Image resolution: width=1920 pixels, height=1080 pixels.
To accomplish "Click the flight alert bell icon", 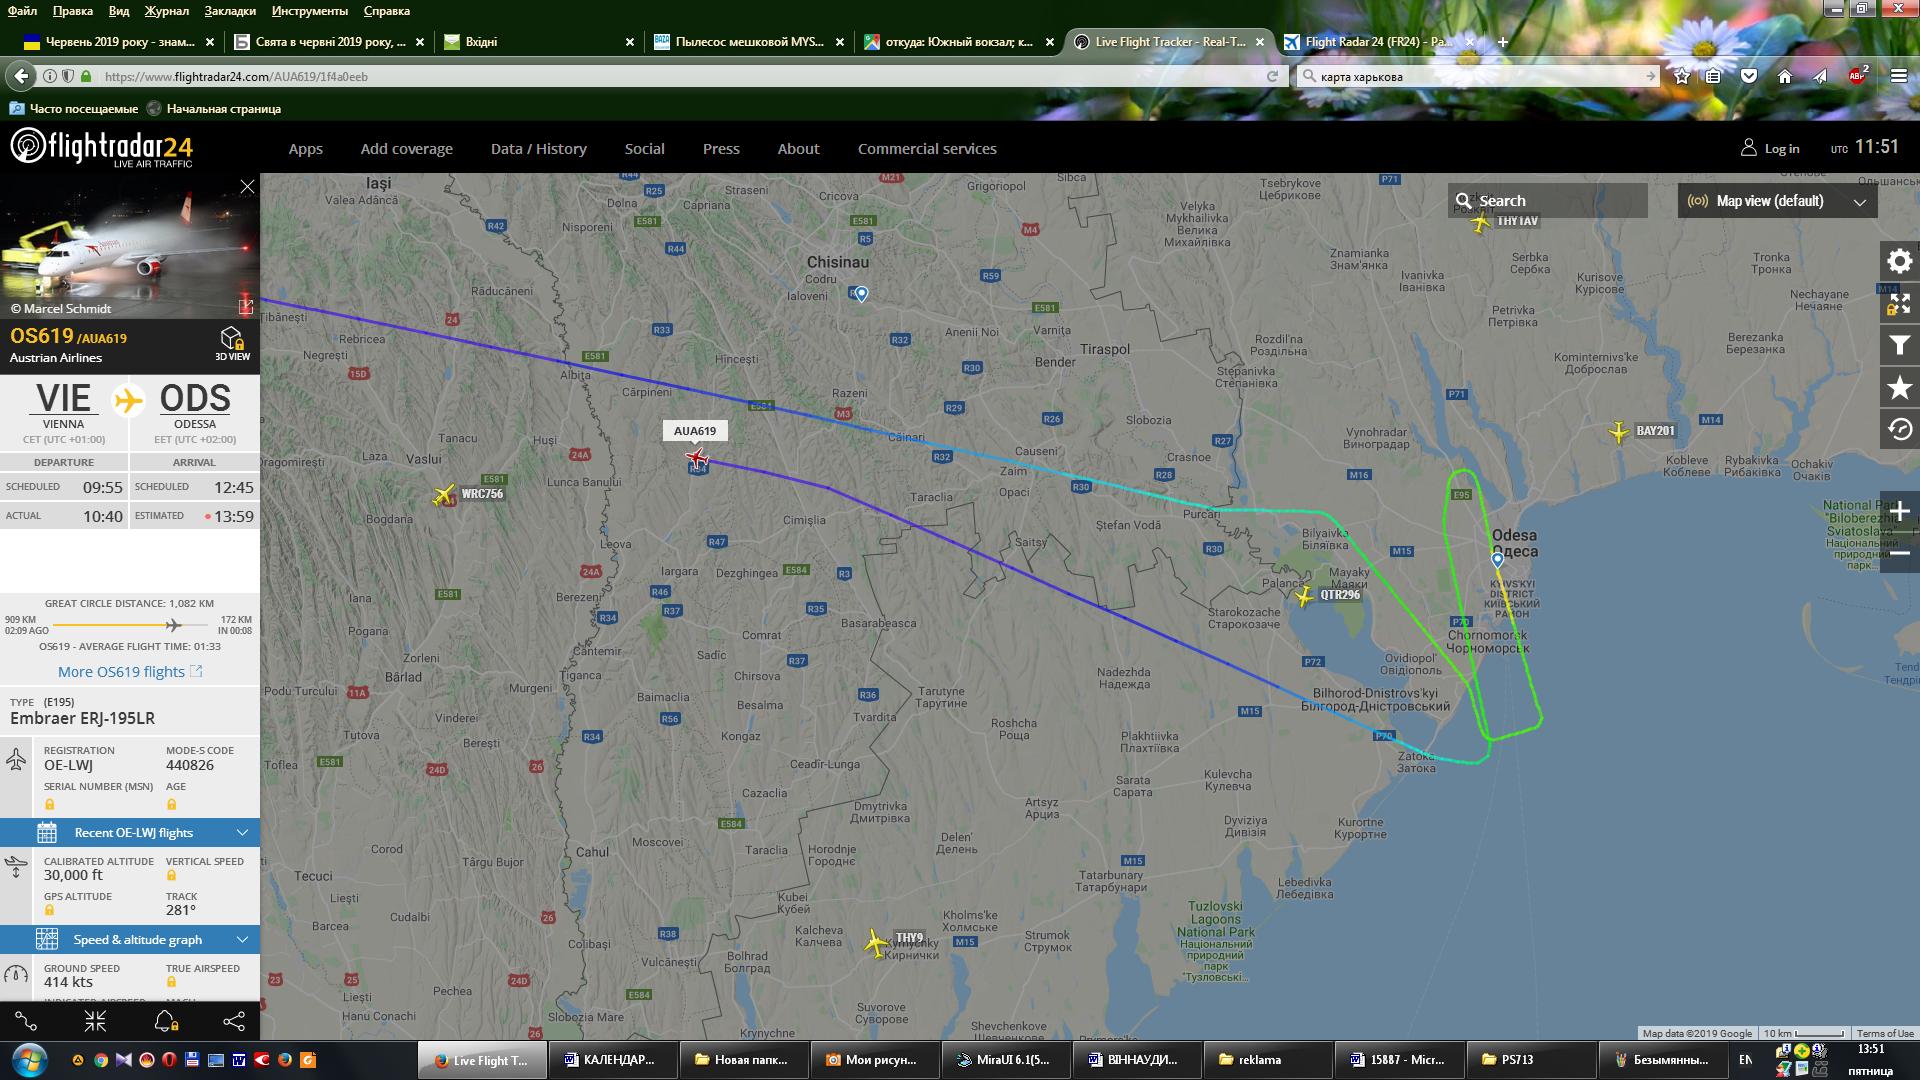I will click(165, 1021).
